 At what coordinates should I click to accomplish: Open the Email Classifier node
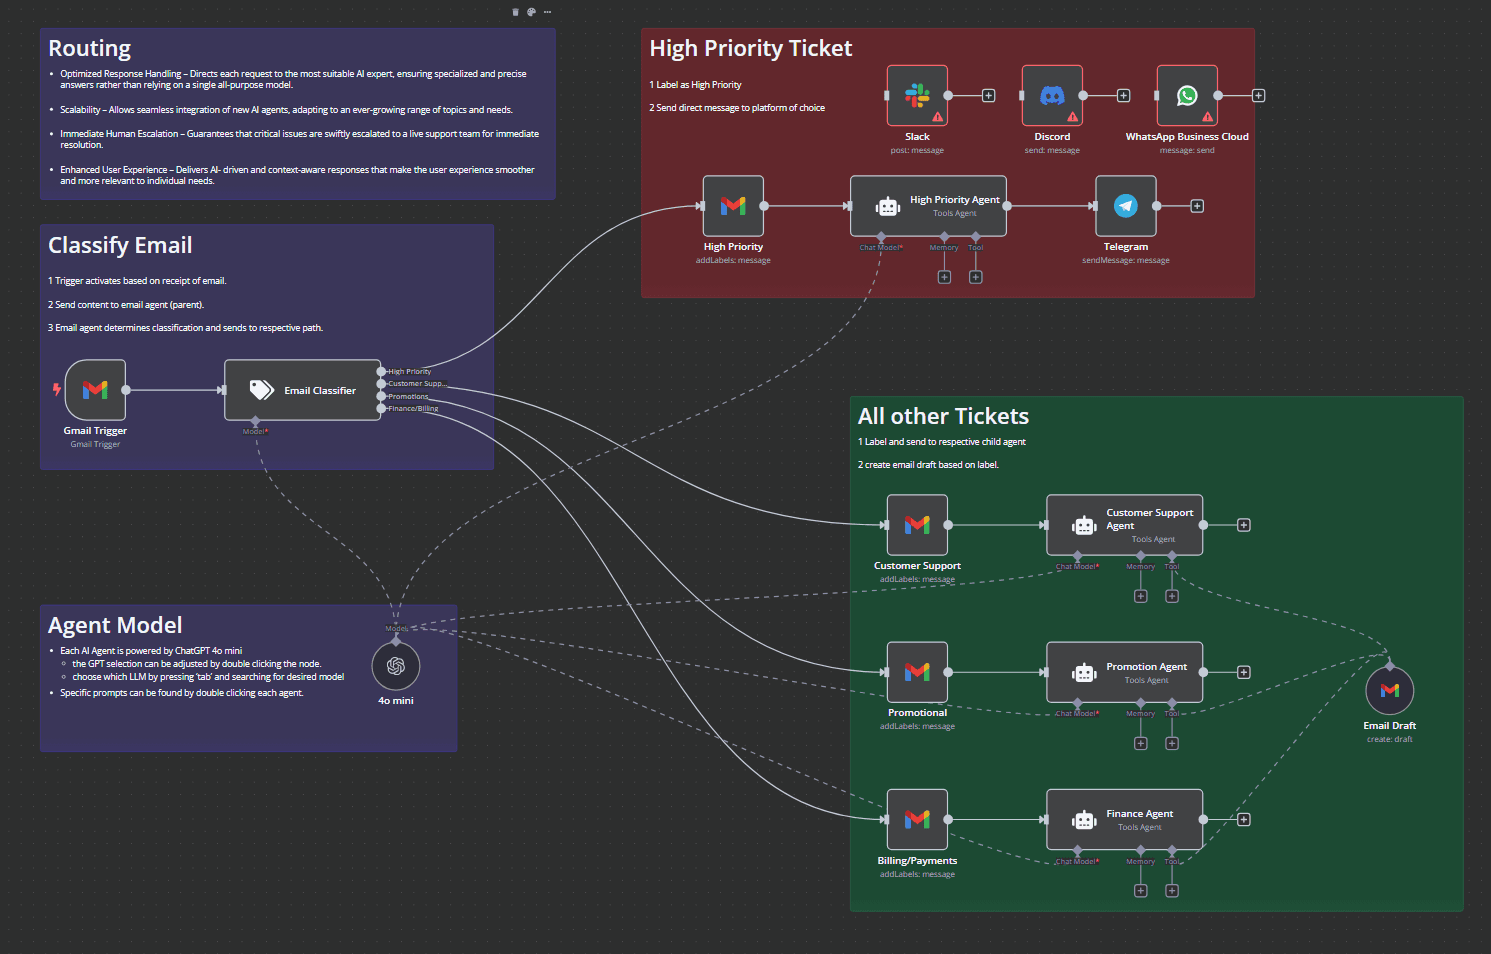click(302, 390)
